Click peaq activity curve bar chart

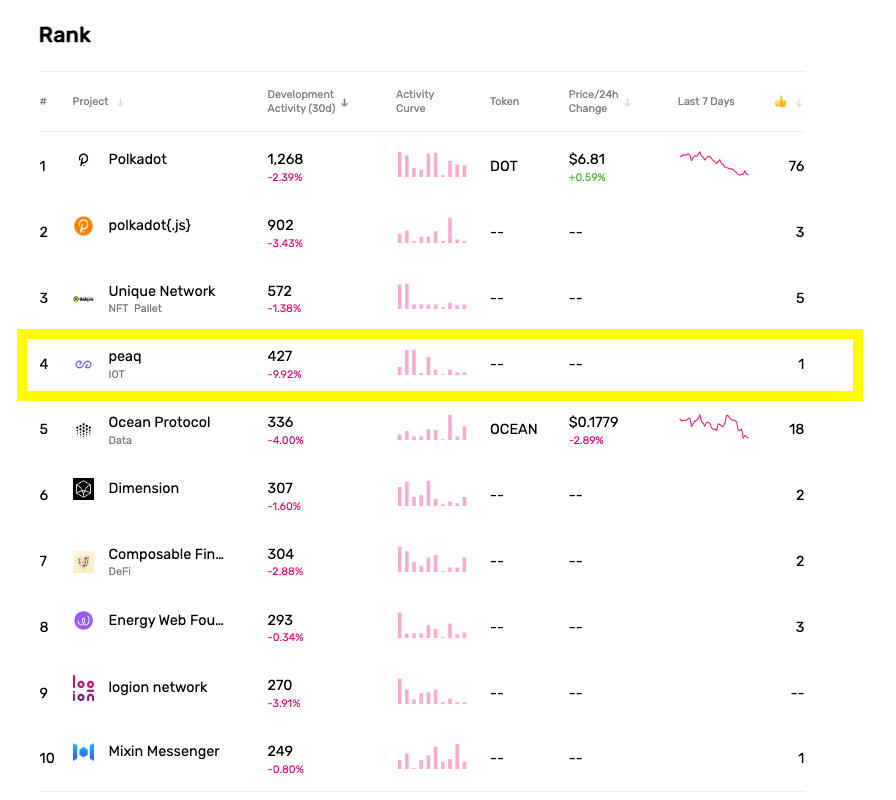(432, 362)
